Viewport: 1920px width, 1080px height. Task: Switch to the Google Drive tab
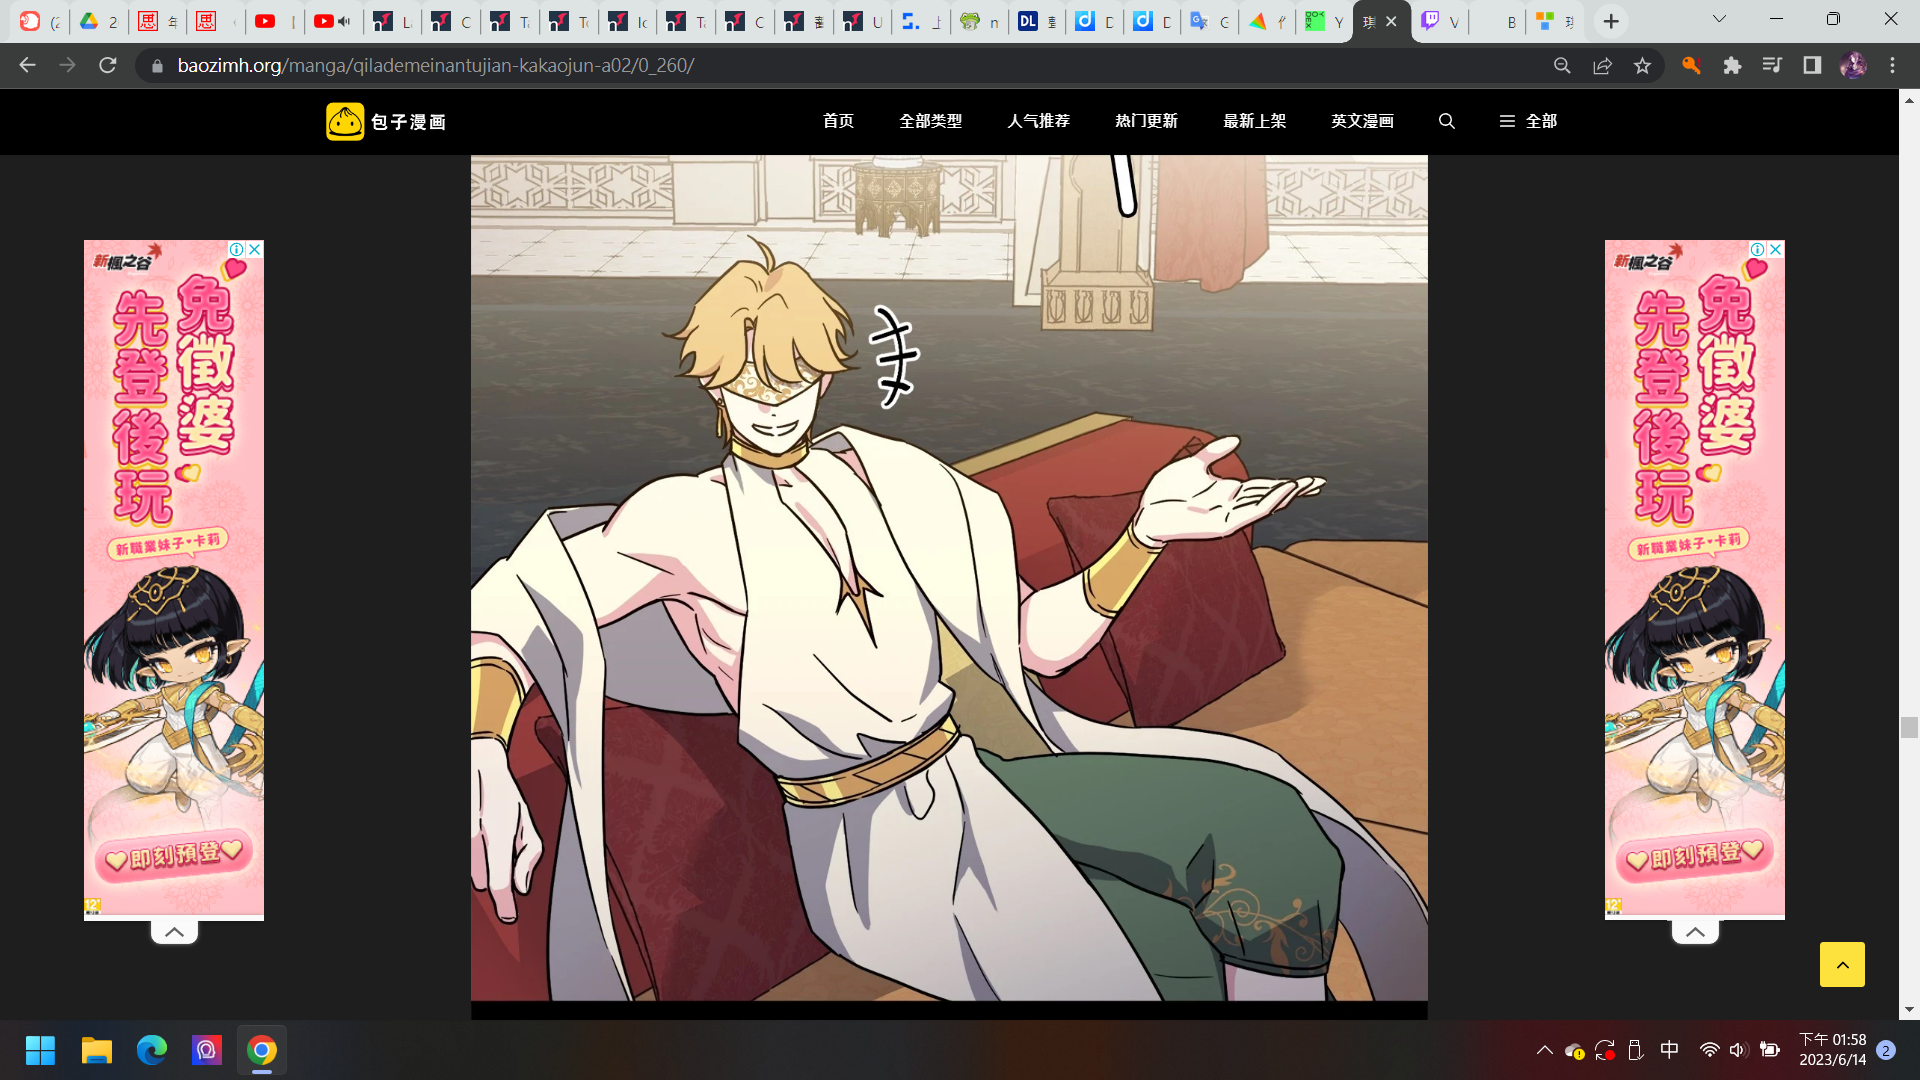click(x=99, y=21)
